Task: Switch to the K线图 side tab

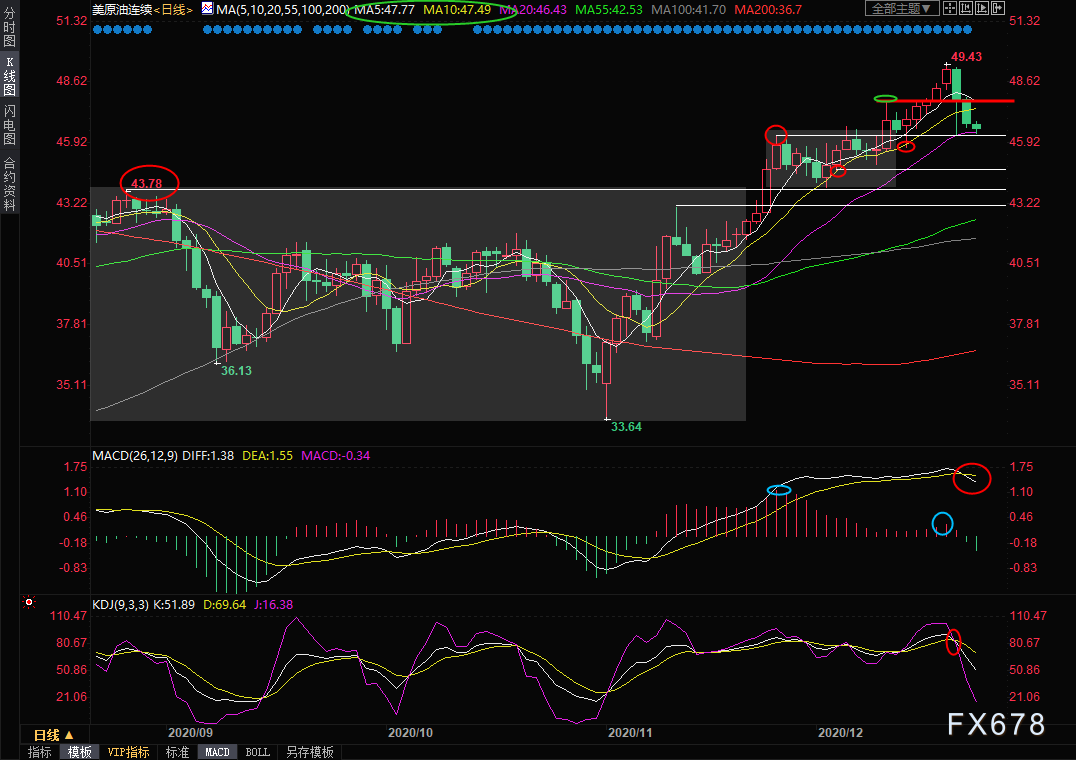Action: (x=10, y=76)
